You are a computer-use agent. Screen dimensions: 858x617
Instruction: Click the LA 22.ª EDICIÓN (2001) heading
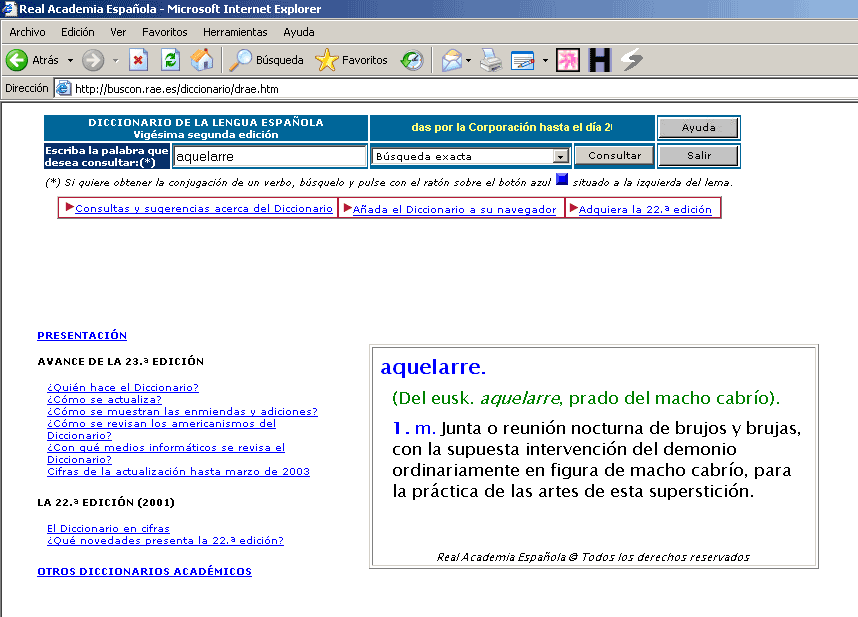pos(106,502)
